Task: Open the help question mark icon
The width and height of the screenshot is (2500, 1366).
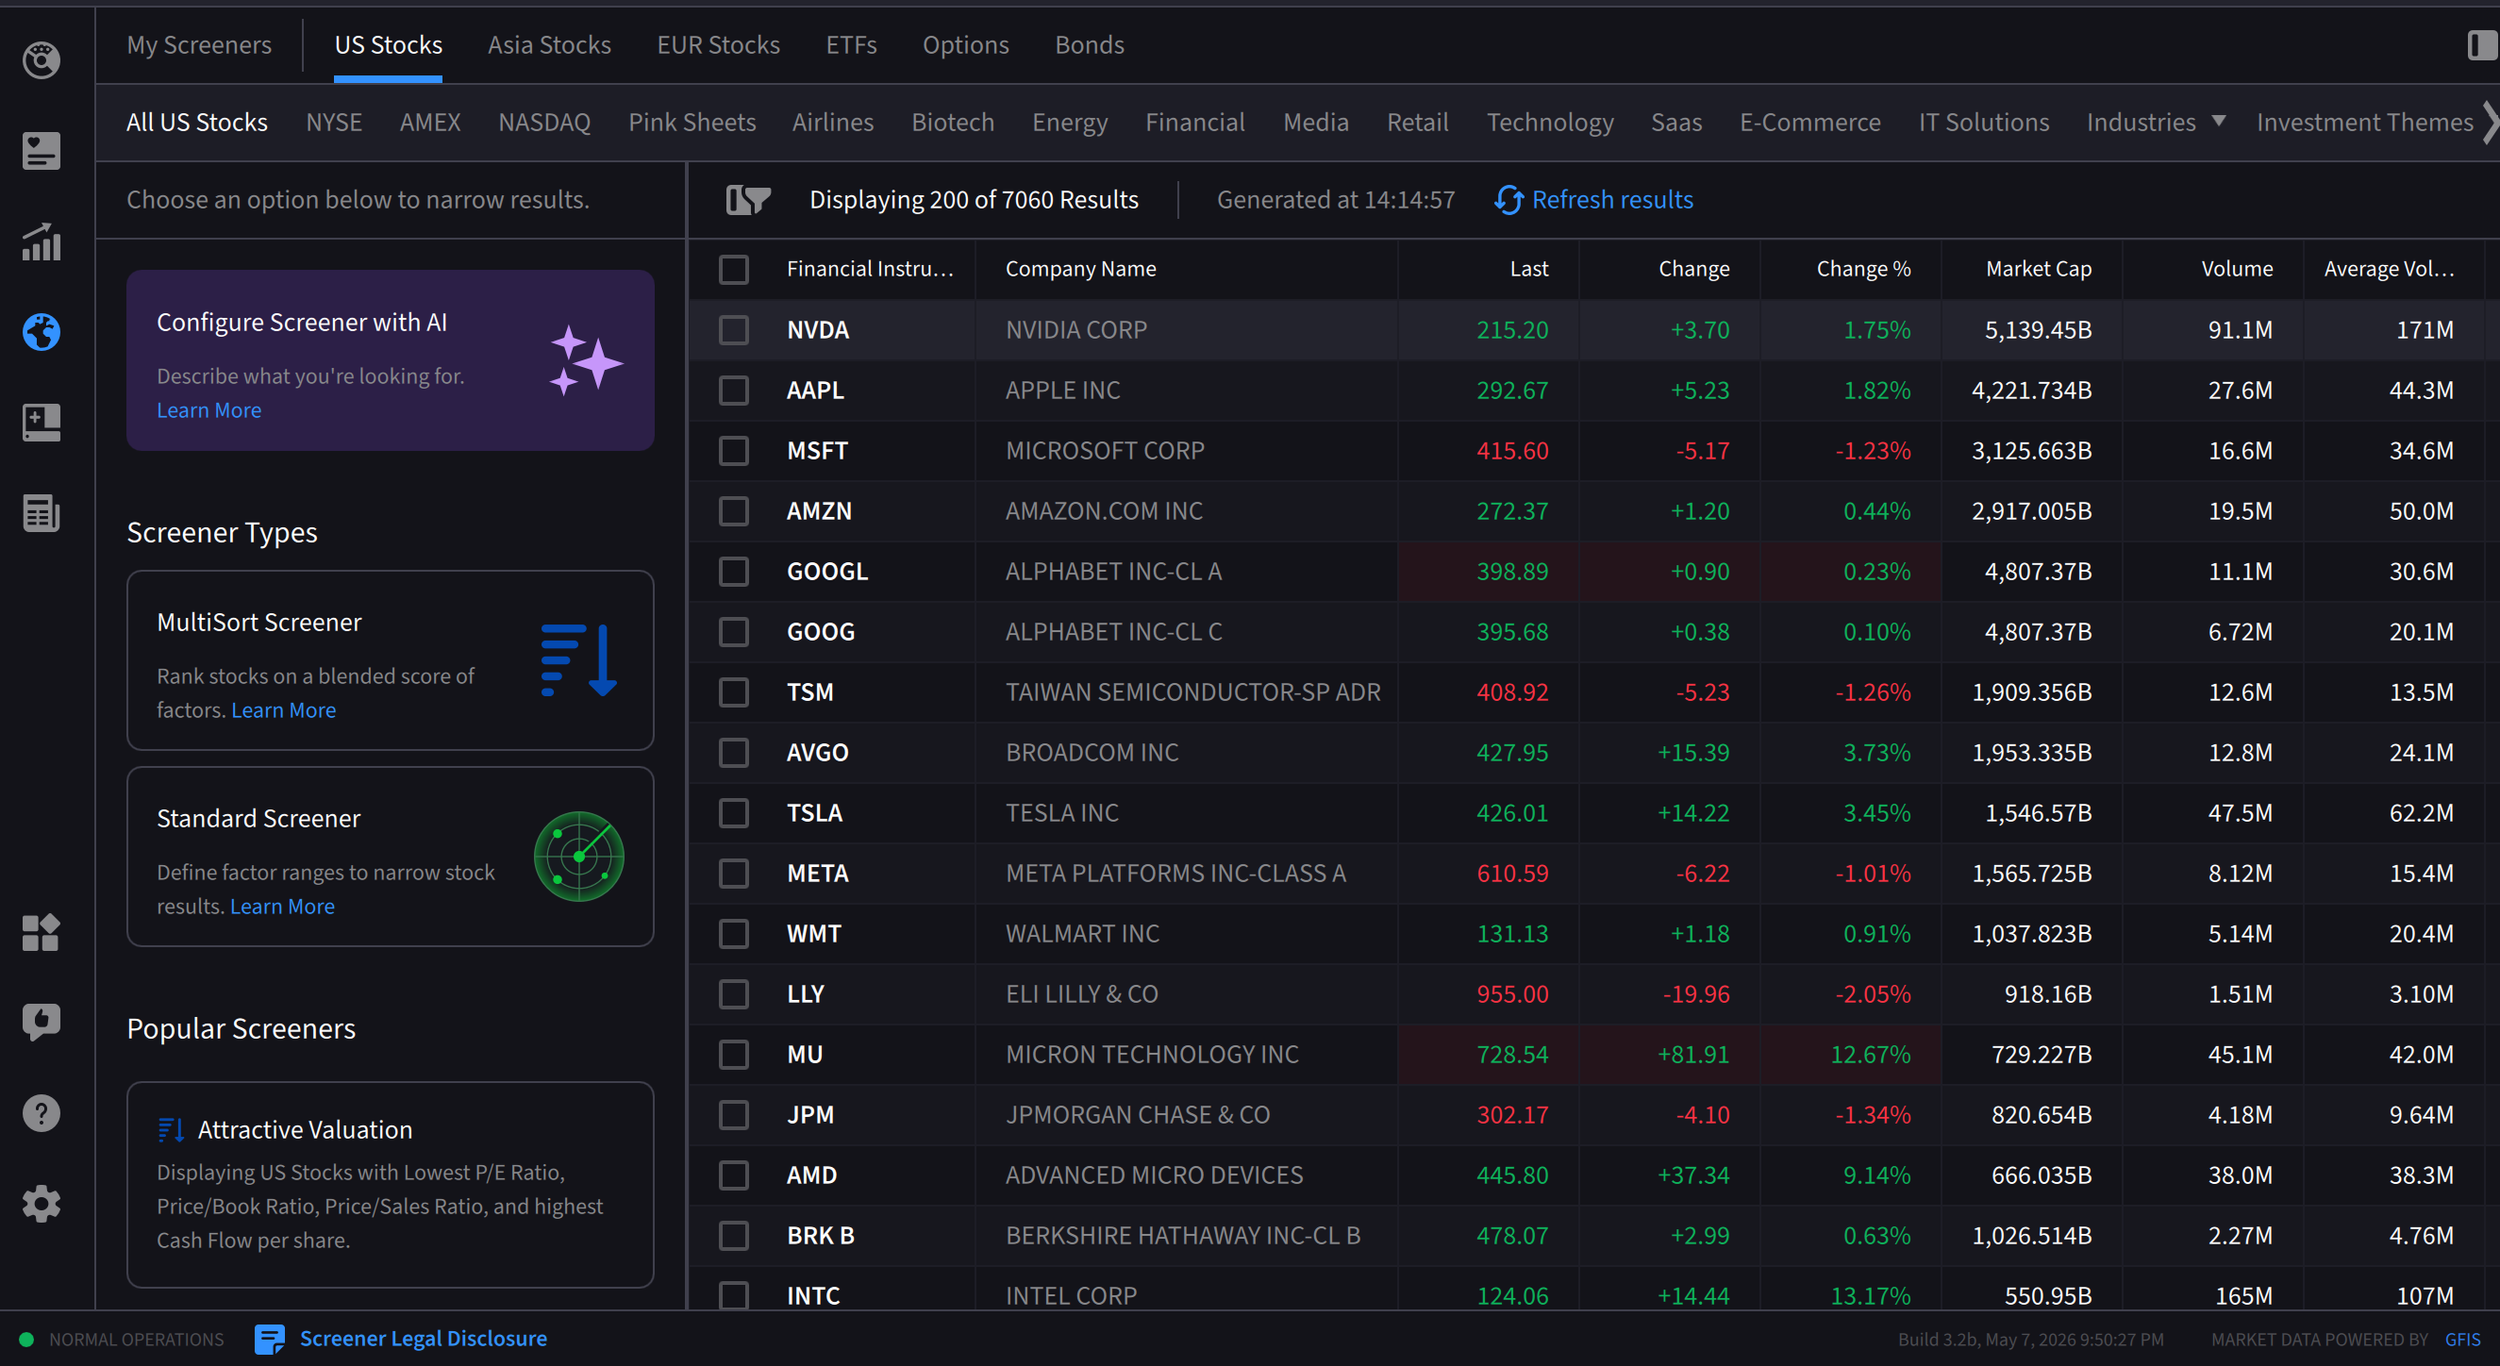Action: tap(41, 1113)
